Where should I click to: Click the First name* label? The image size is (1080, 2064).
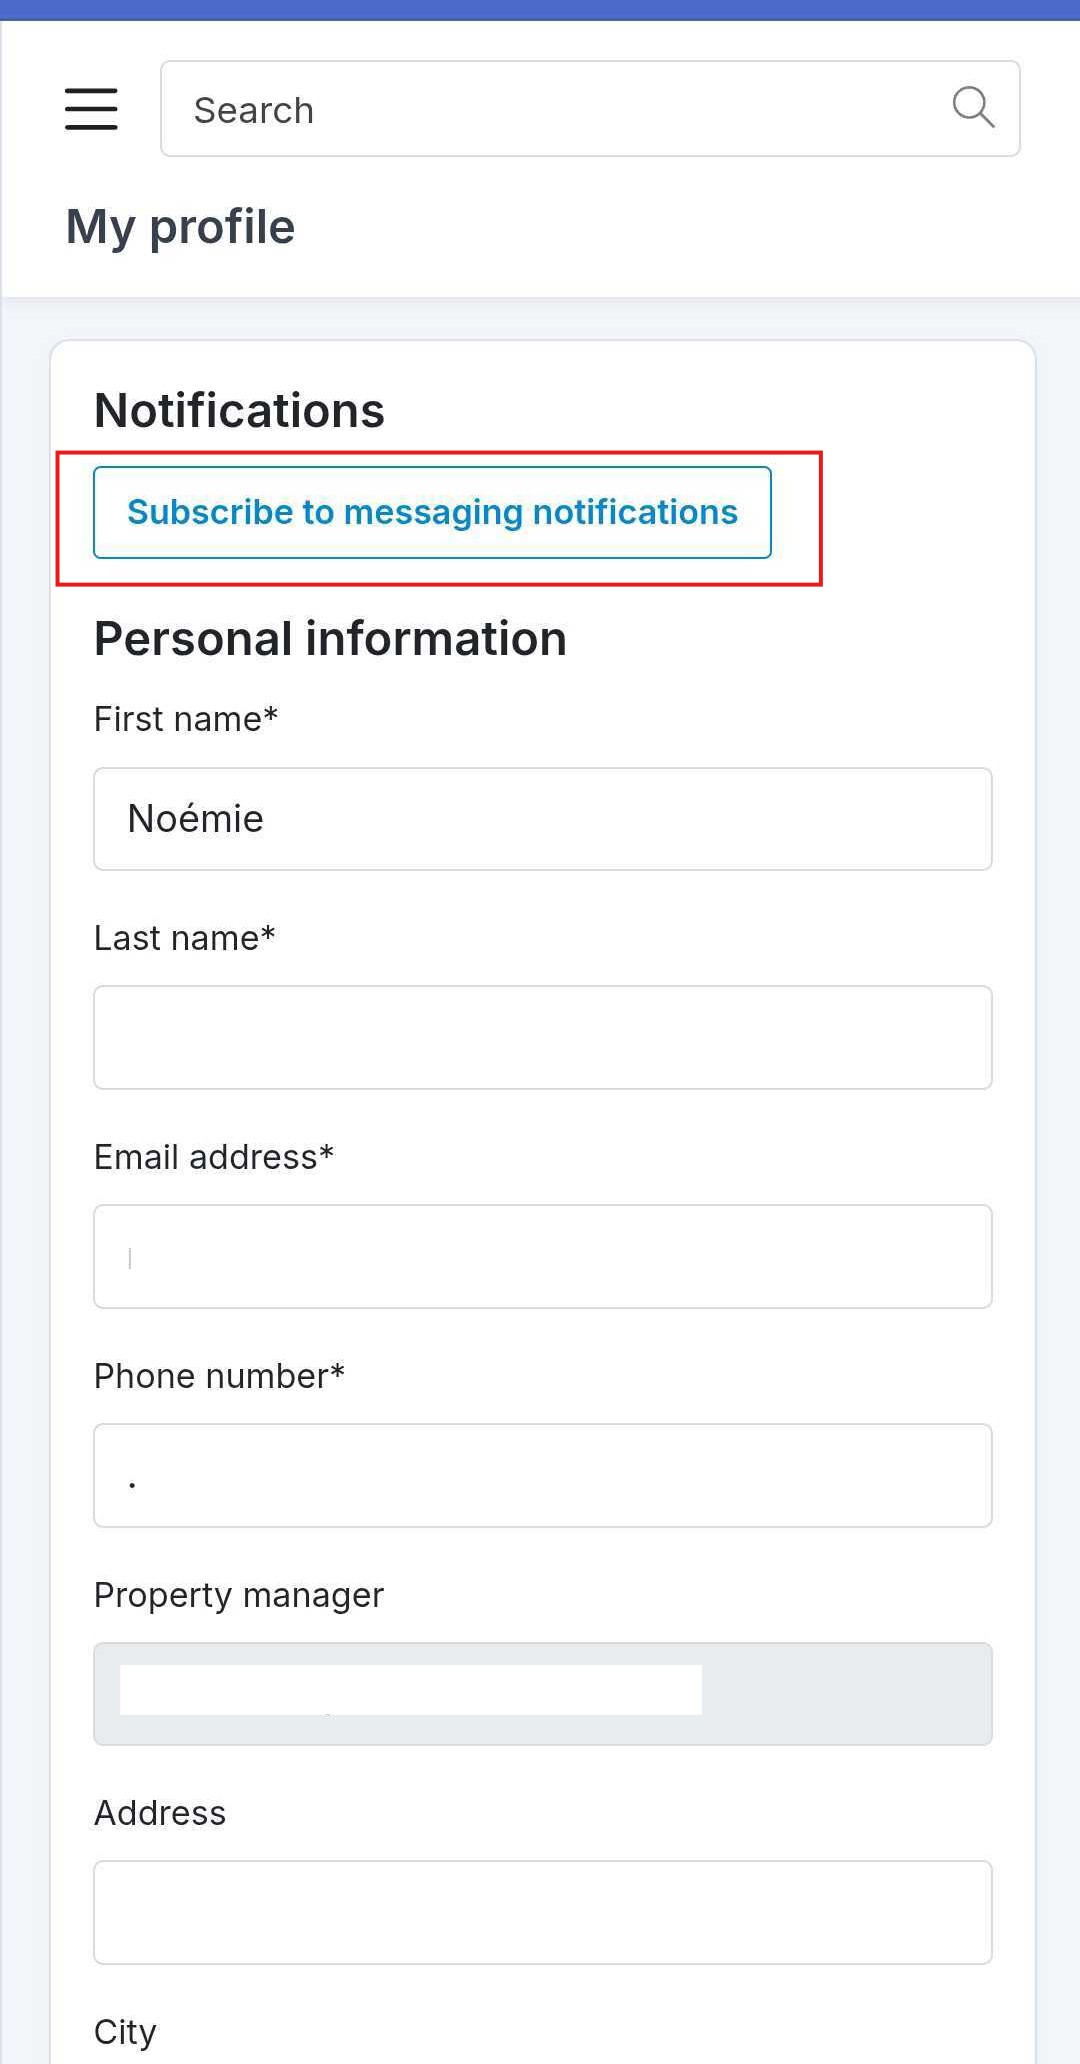(186, 719)
